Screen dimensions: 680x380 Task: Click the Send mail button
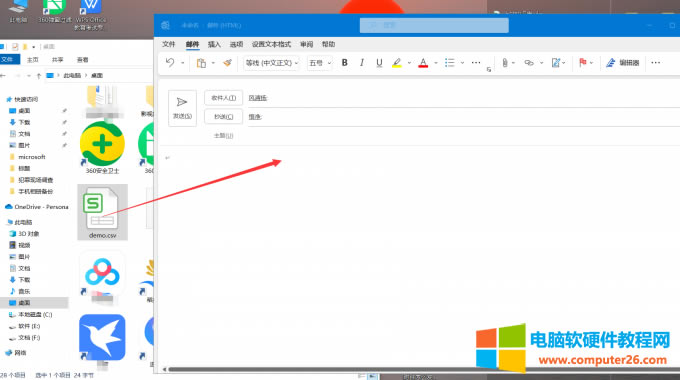click(x=182, y=108)
